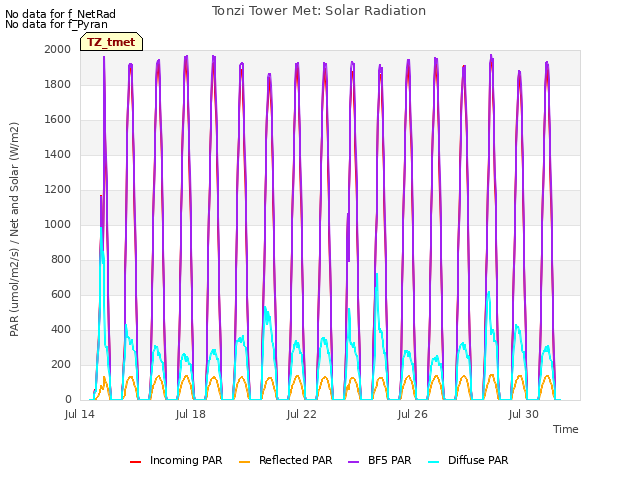Click the TZ_tmet label box

point(111,42)
